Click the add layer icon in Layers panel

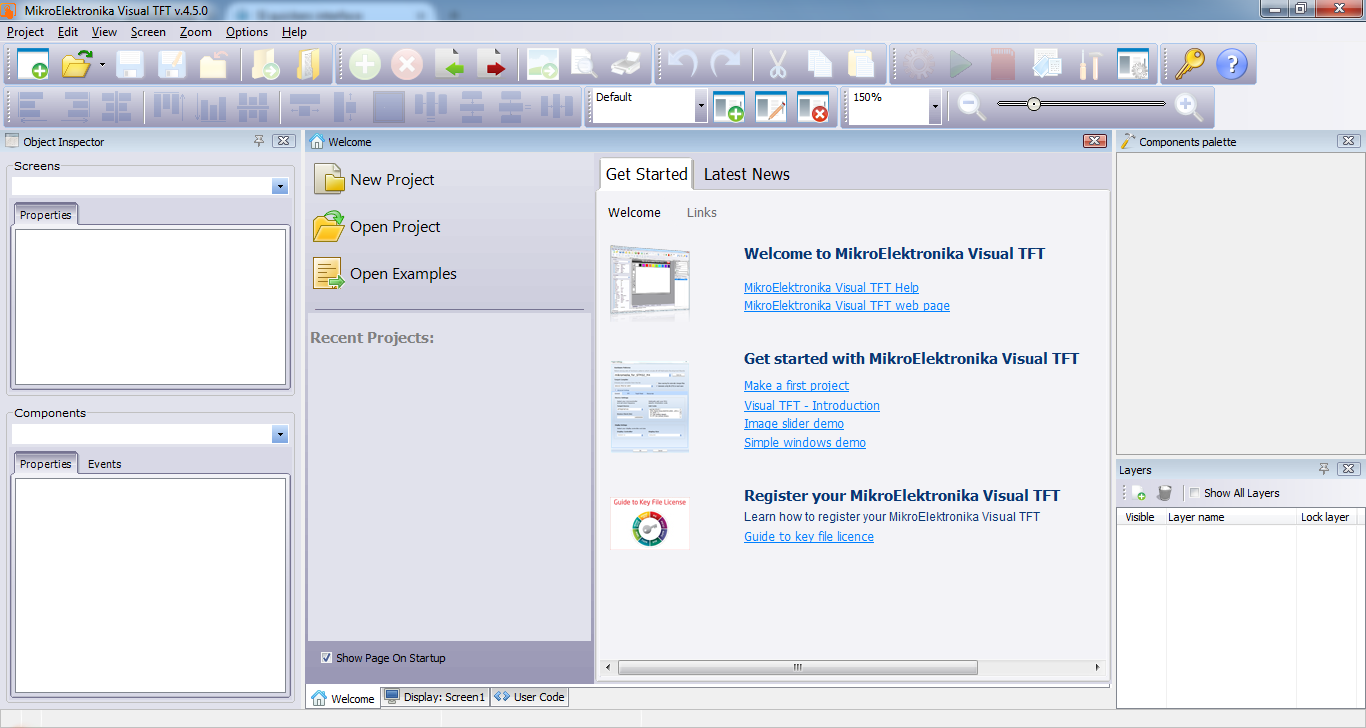click(1138, 493)
